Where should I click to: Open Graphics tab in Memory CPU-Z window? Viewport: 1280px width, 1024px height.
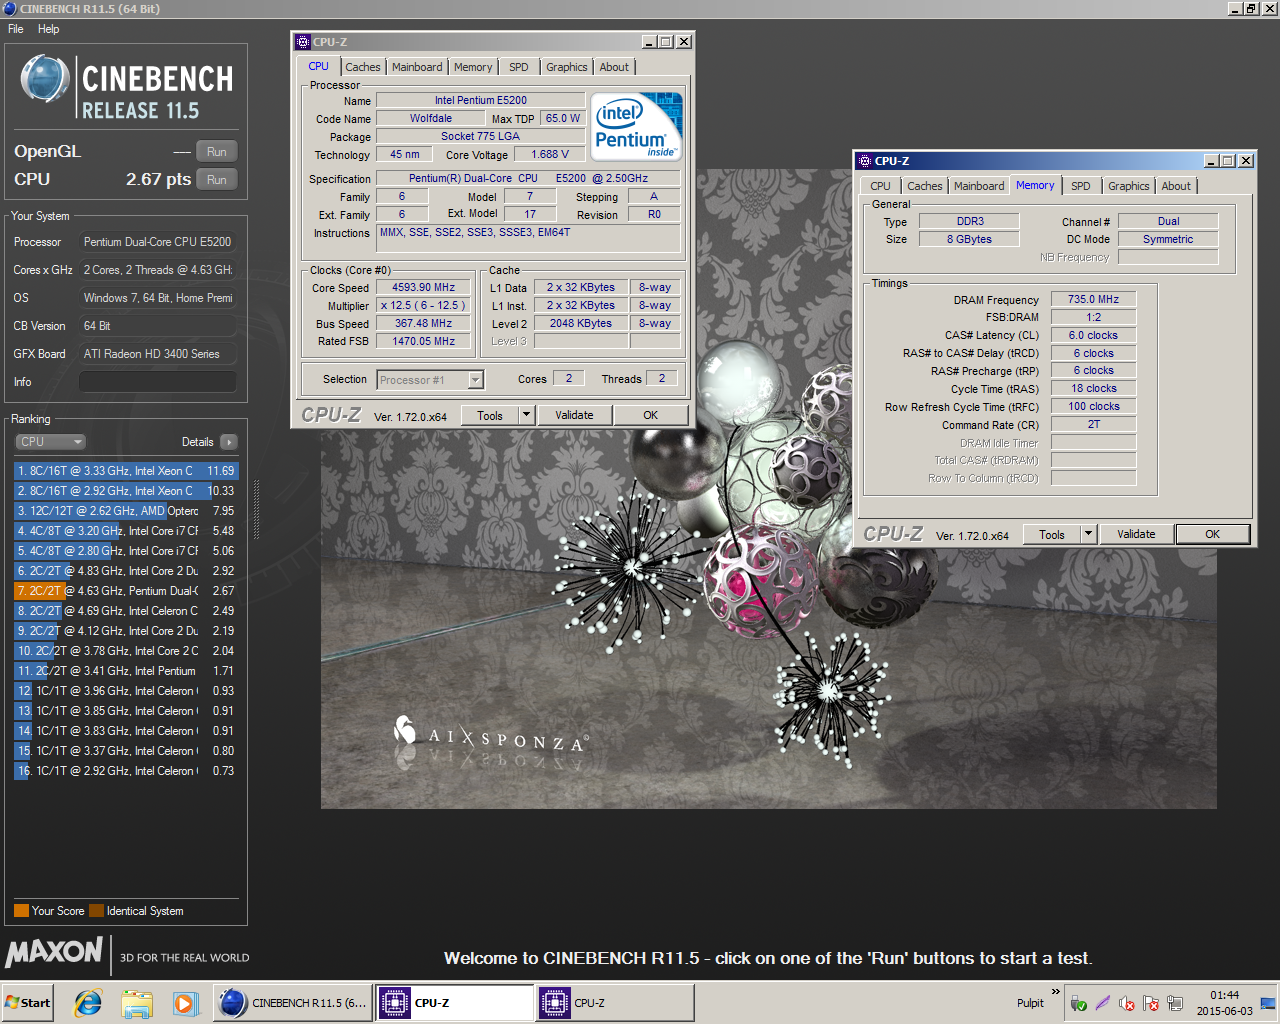[x=1129, y=186]
